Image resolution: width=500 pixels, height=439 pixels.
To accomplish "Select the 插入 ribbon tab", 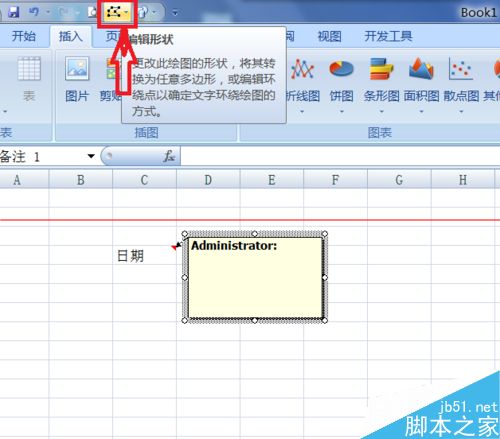I will [x=71, y=36].
